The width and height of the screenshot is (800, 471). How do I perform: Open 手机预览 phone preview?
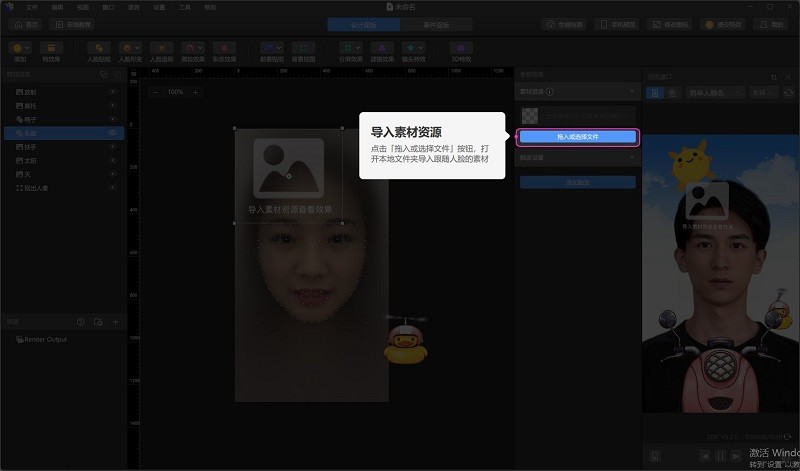pos(618,24)
